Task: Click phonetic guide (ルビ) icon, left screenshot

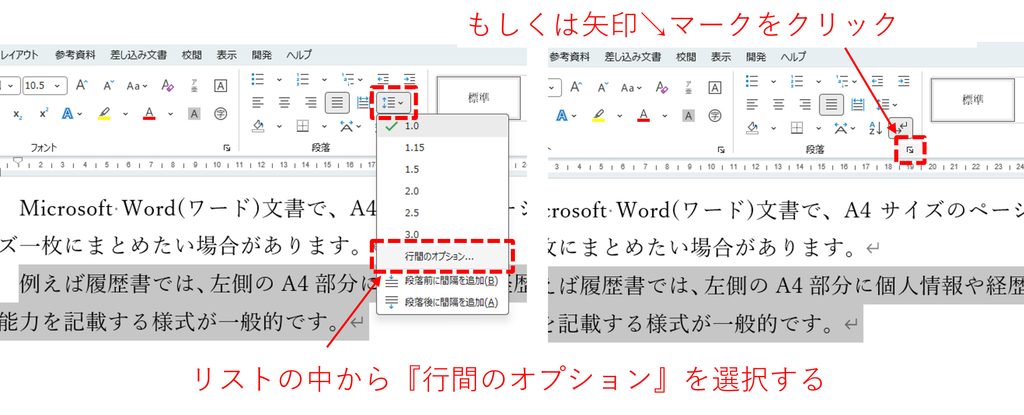Action: click(194, 86)
